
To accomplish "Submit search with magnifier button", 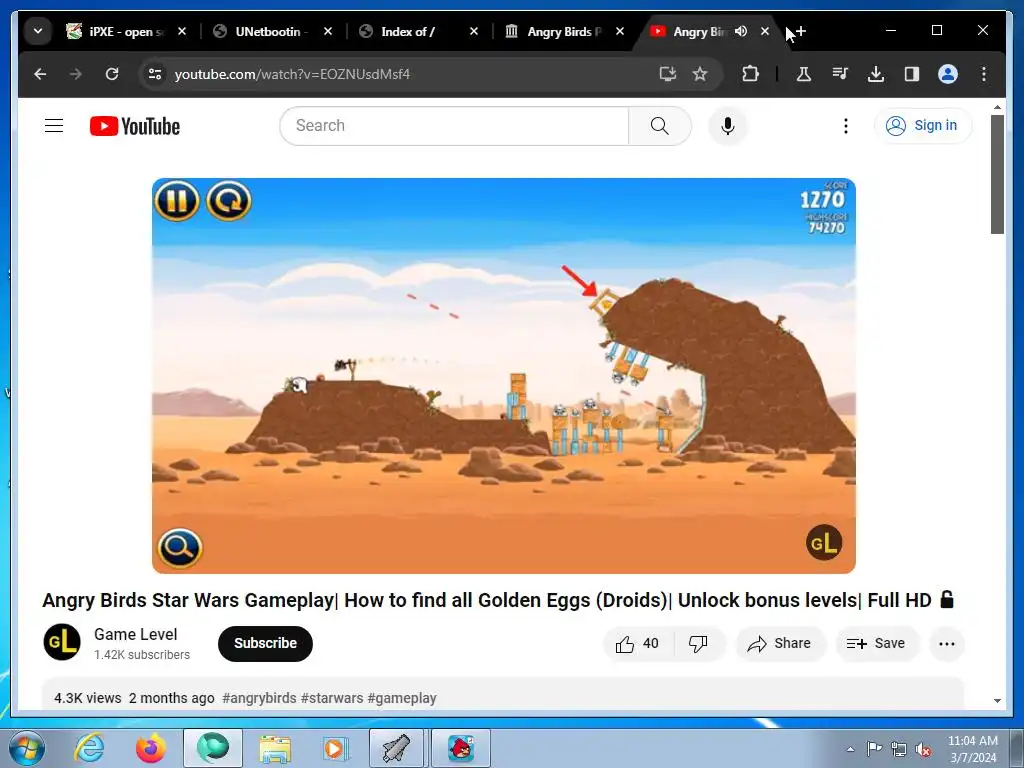I will tap(660, 125).
